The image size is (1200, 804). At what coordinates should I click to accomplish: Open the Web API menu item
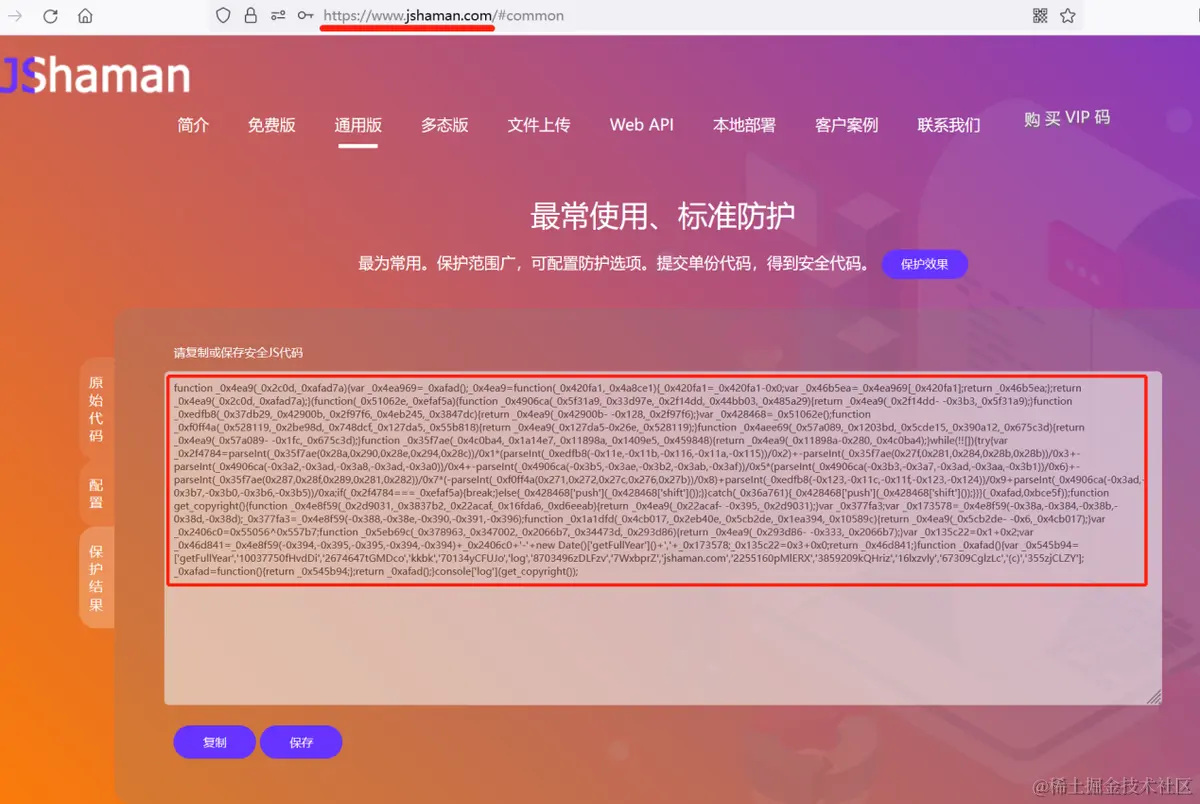(x=642, y=125)
